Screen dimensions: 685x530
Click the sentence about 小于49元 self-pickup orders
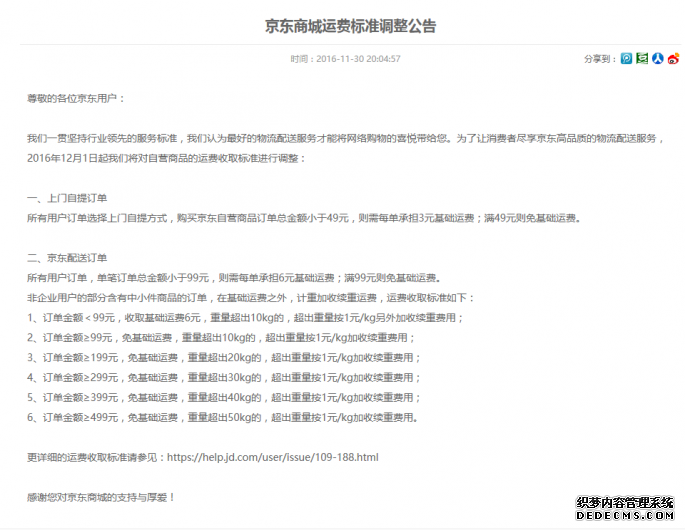(304, 218)
